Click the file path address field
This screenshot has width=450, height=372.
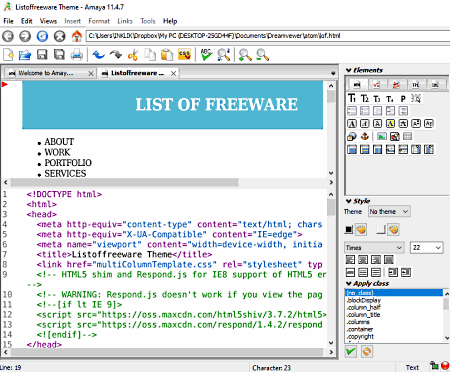tap(268, 36)
